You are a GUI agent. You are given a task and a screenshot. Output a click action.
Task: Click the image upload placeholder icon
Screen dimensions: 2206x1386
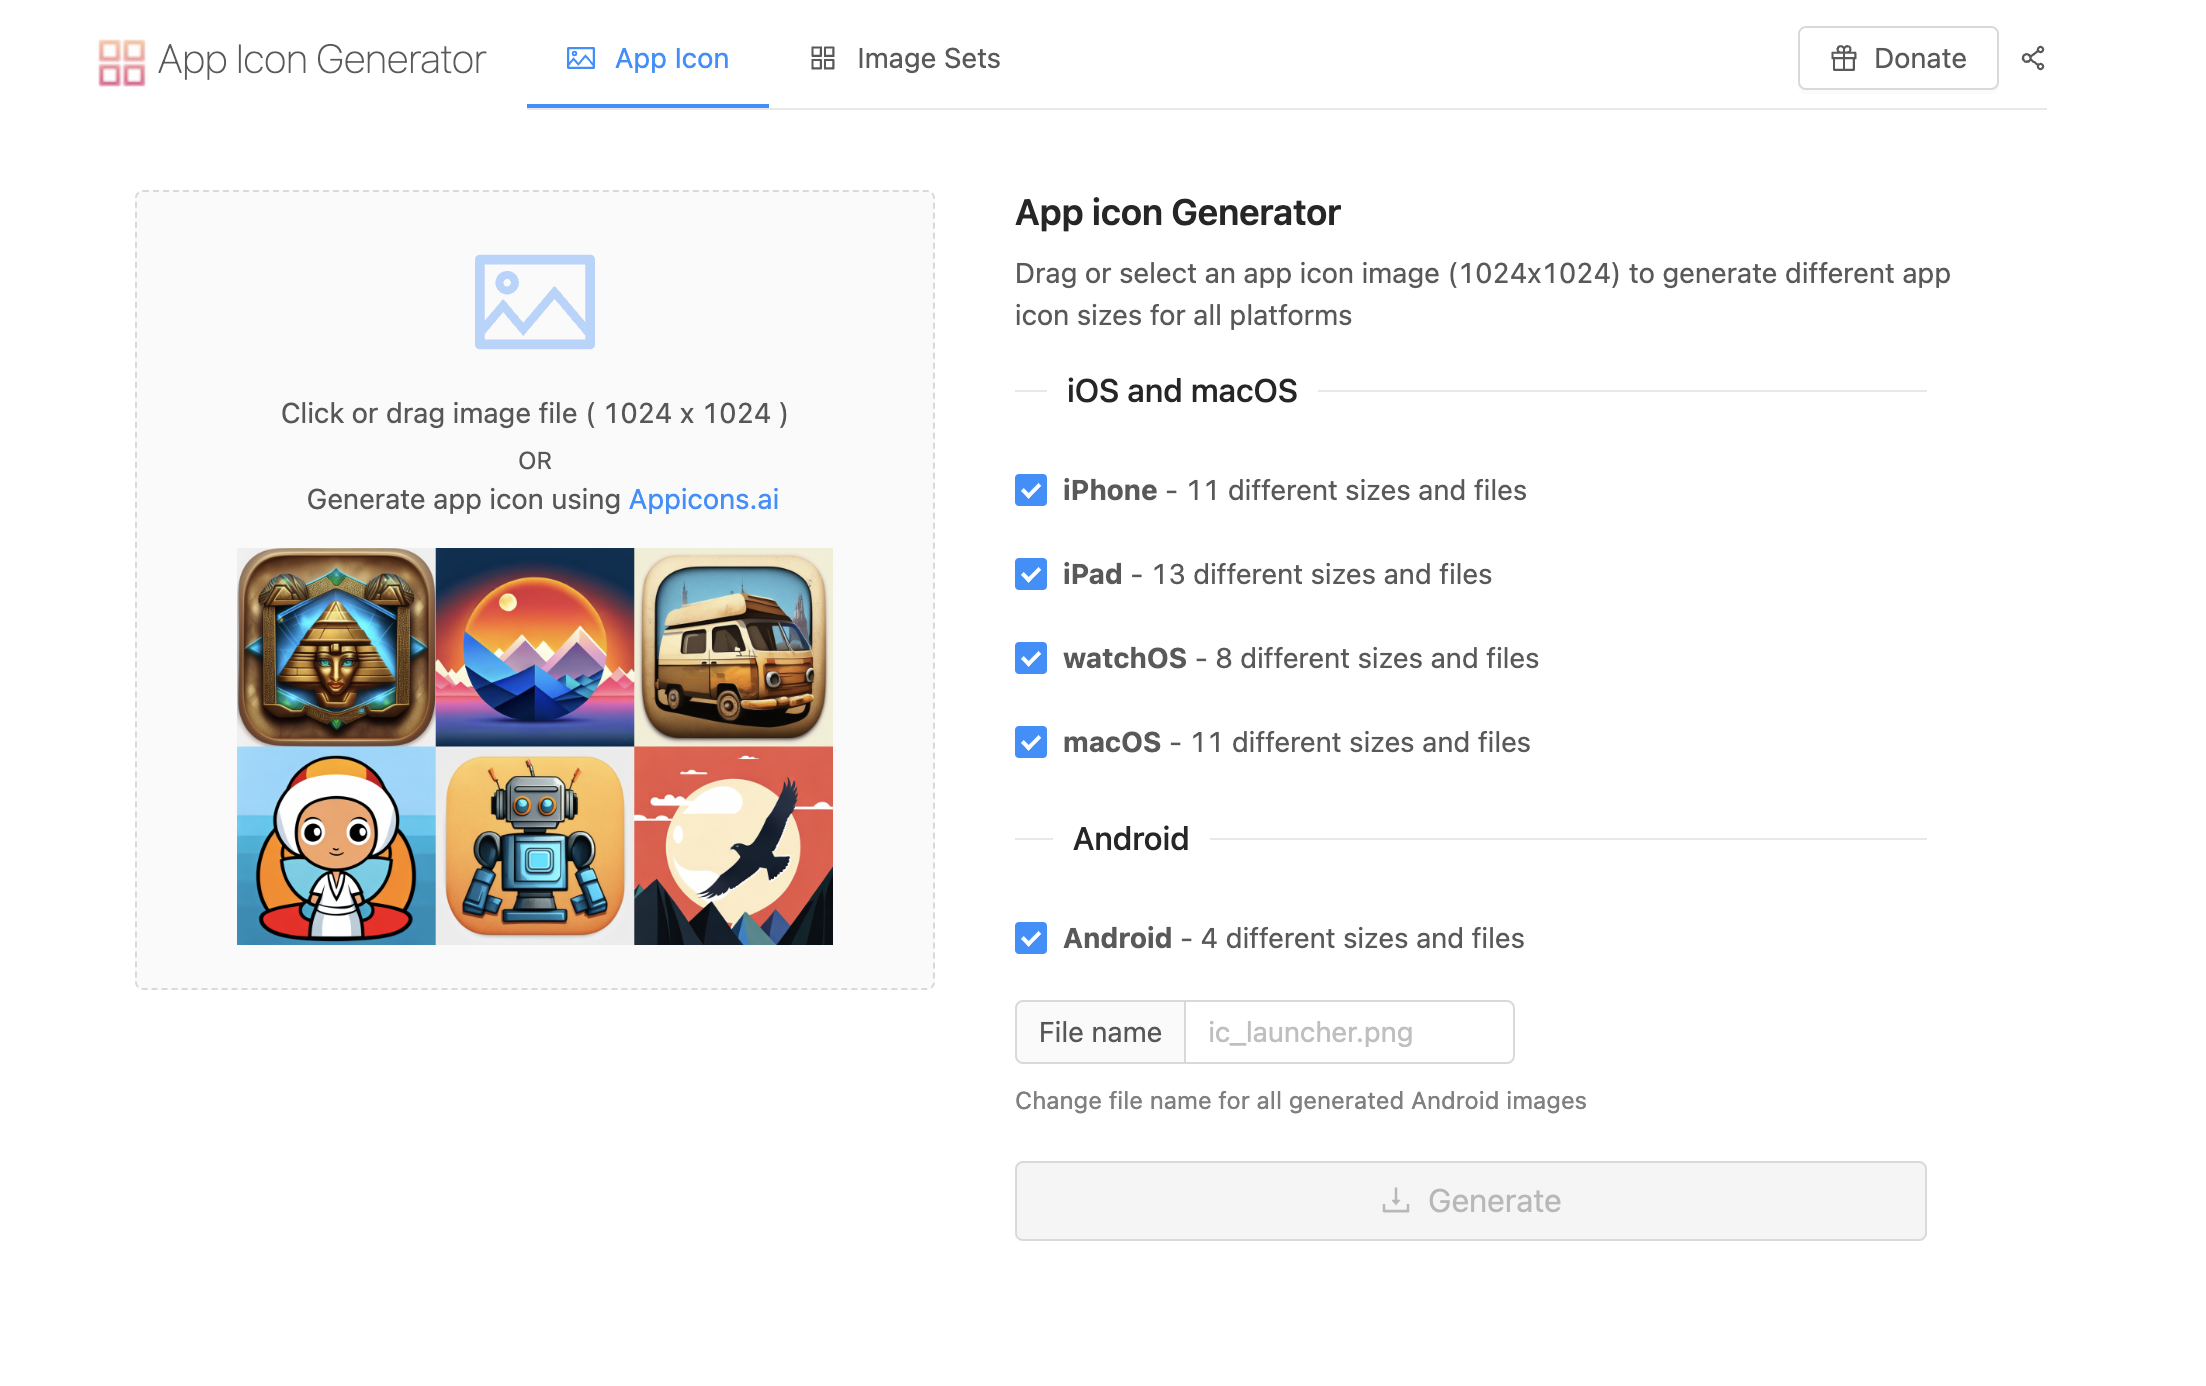coord(534,302)
